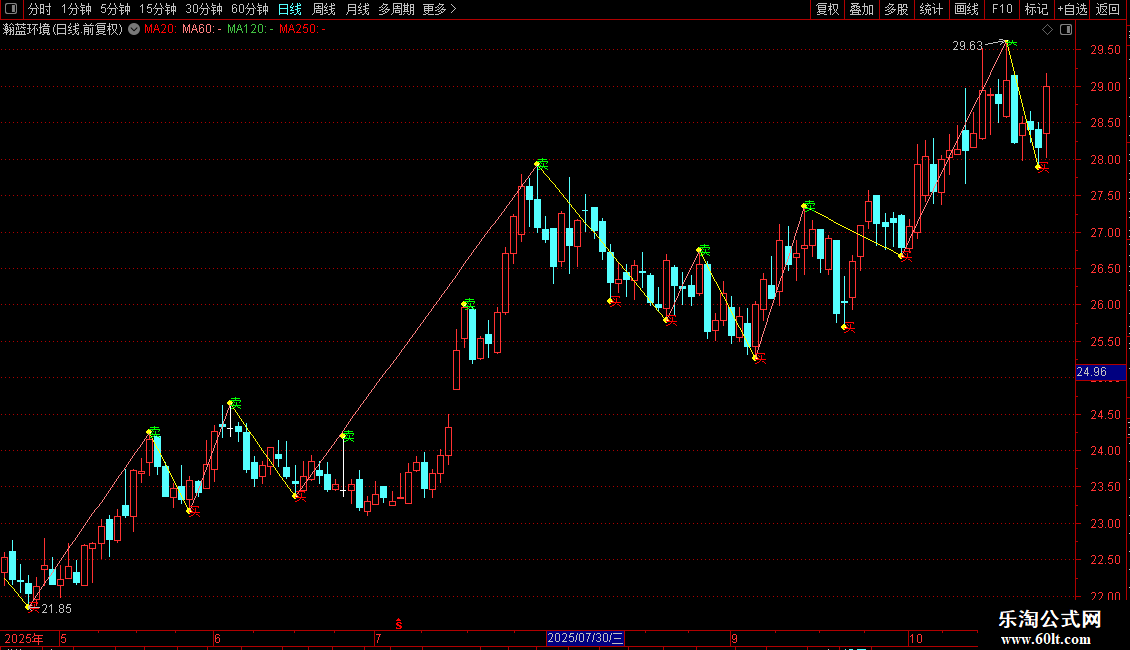Click the stock title 瀚蓝环境(日线,前复权)

pos(63,30)
